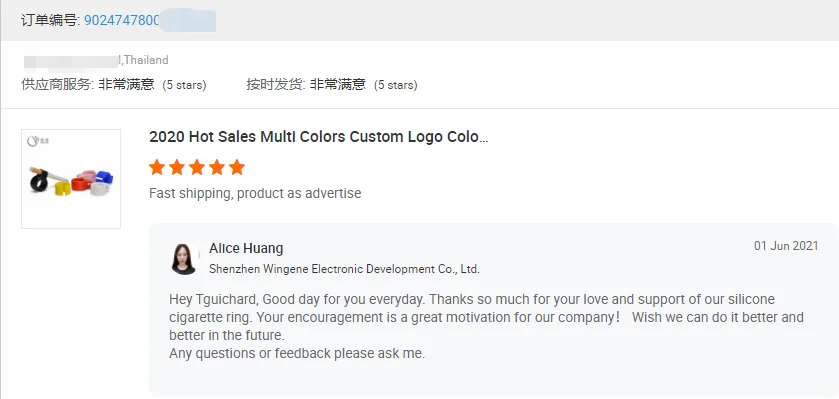Click the brand logo inside product thumbnail
Screen dimensions: 839x399
click(38, 142)
